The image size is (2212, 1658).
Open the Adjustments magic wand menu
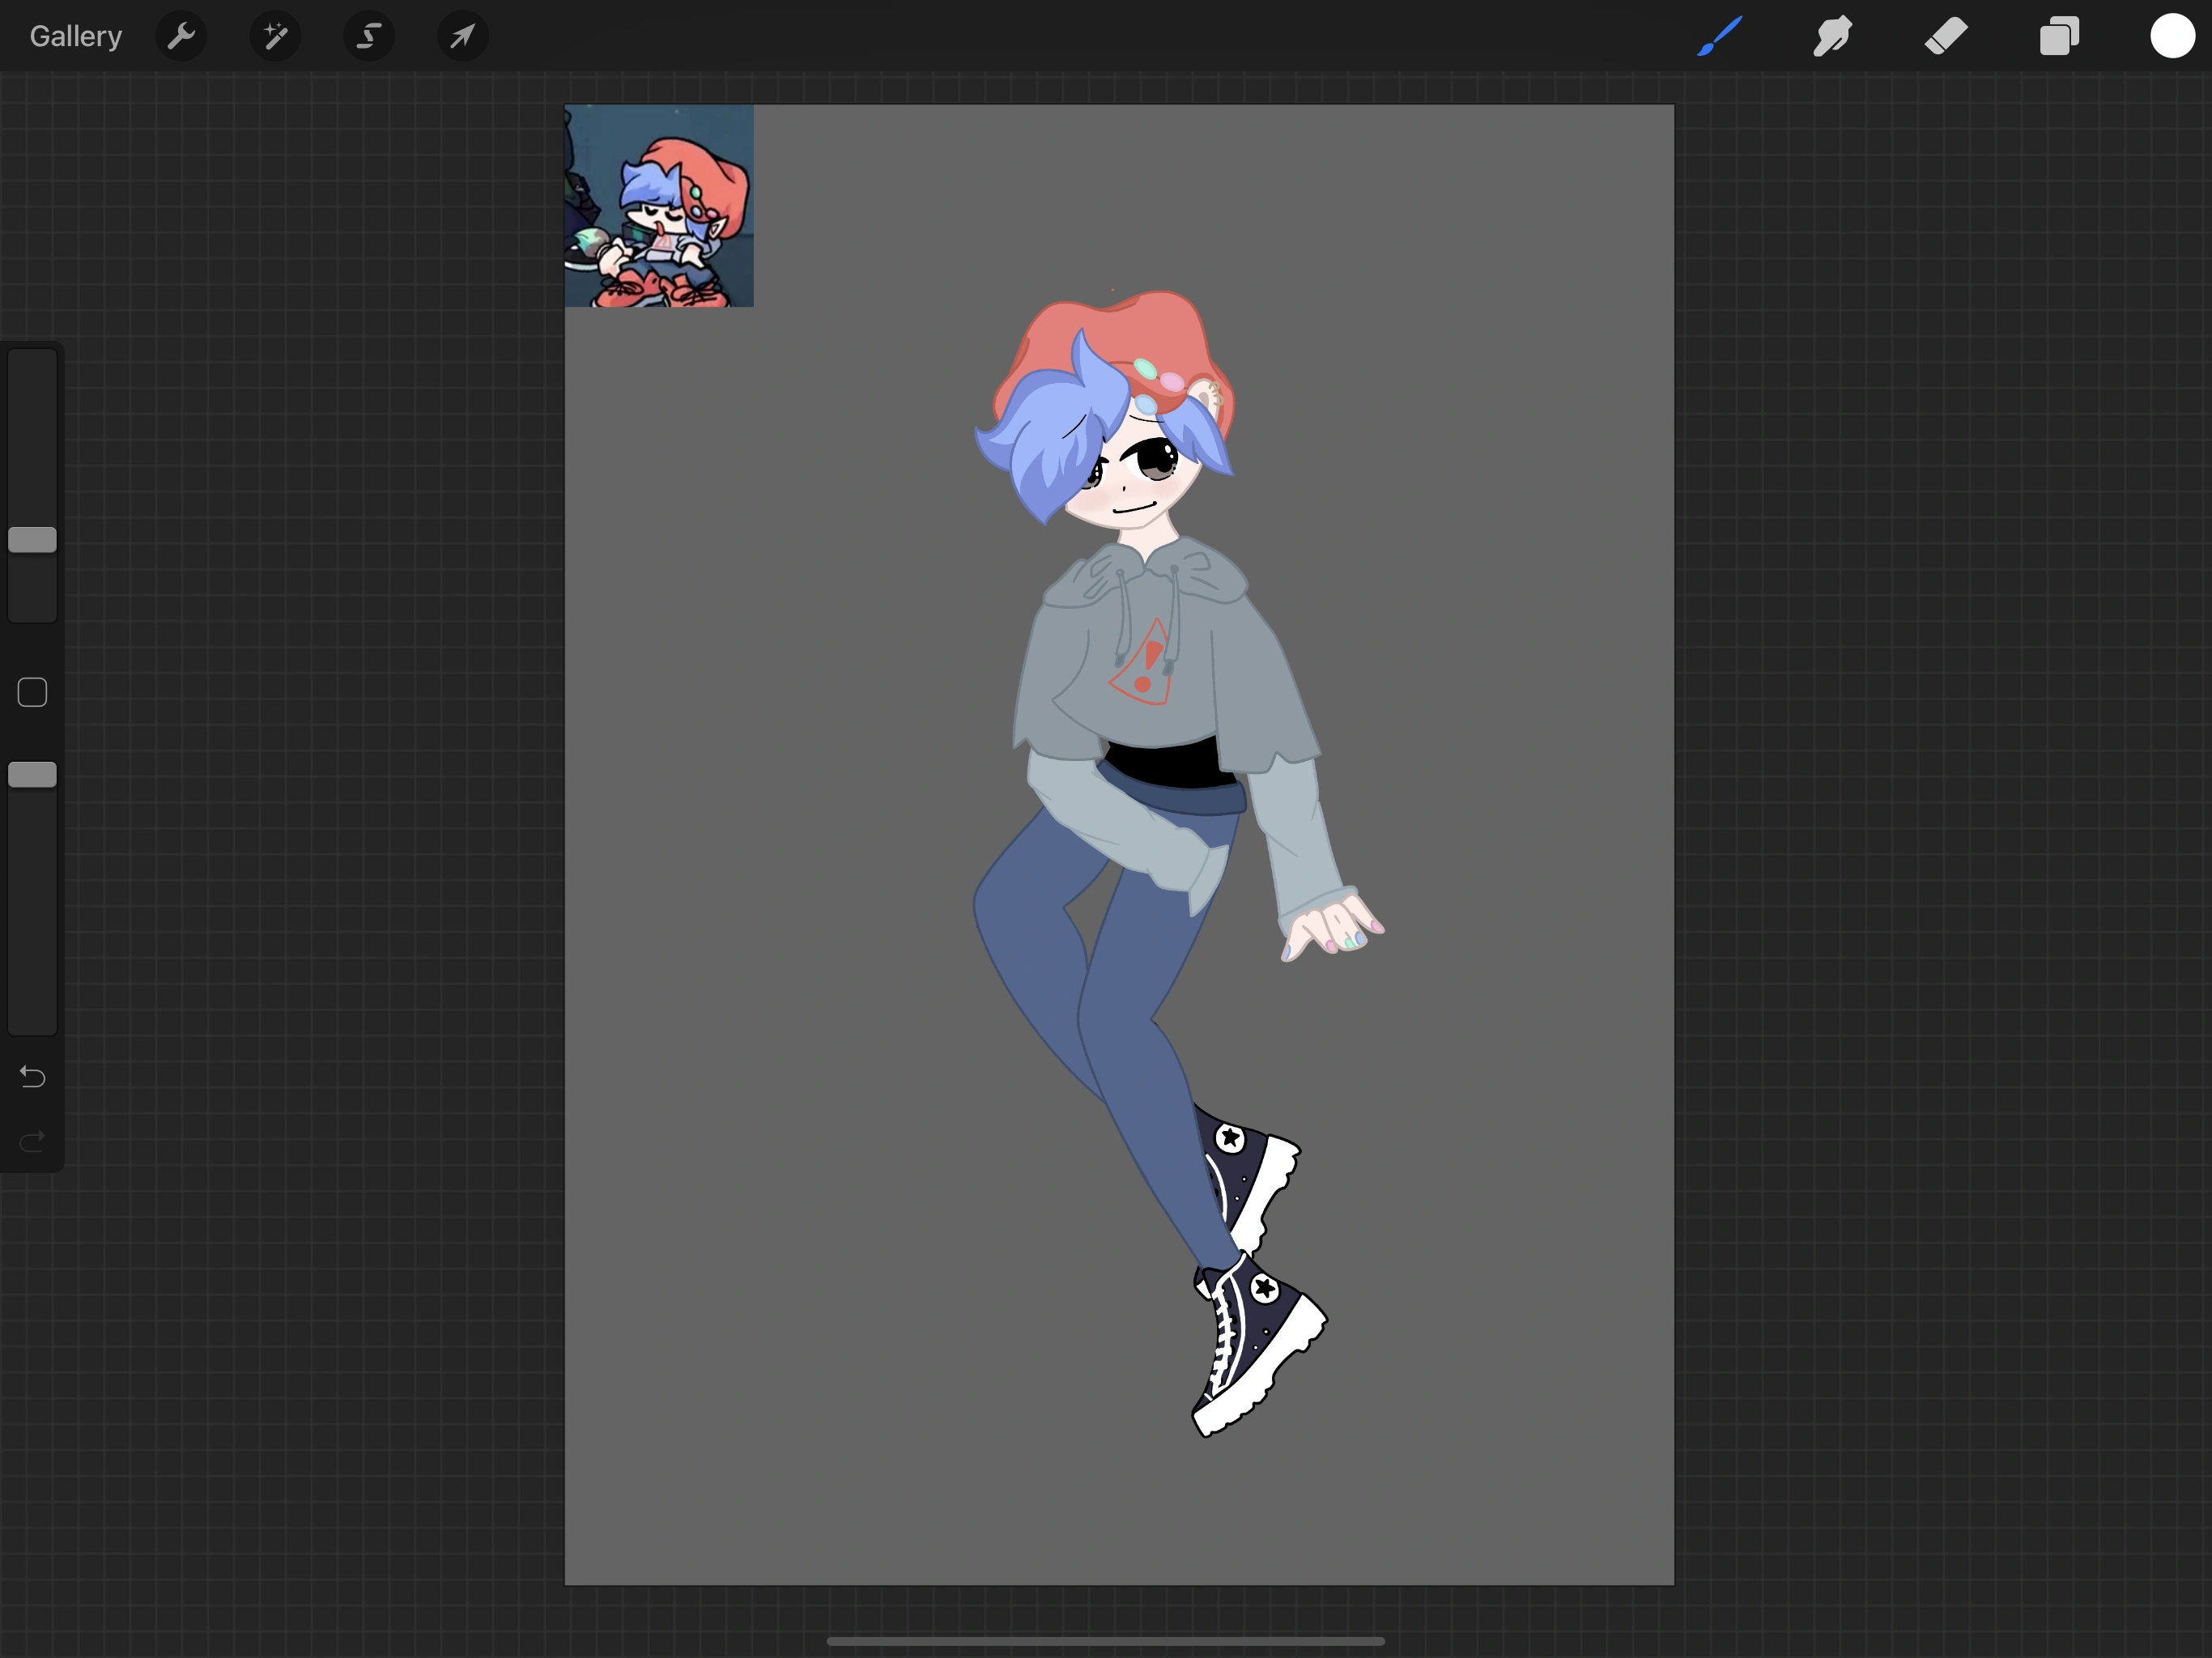275,36
